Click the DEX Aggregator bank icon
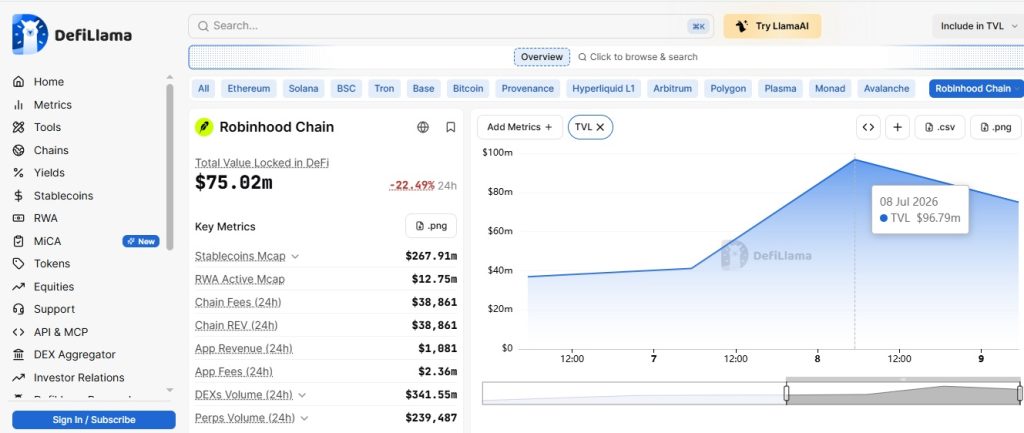 coord(18,355)
